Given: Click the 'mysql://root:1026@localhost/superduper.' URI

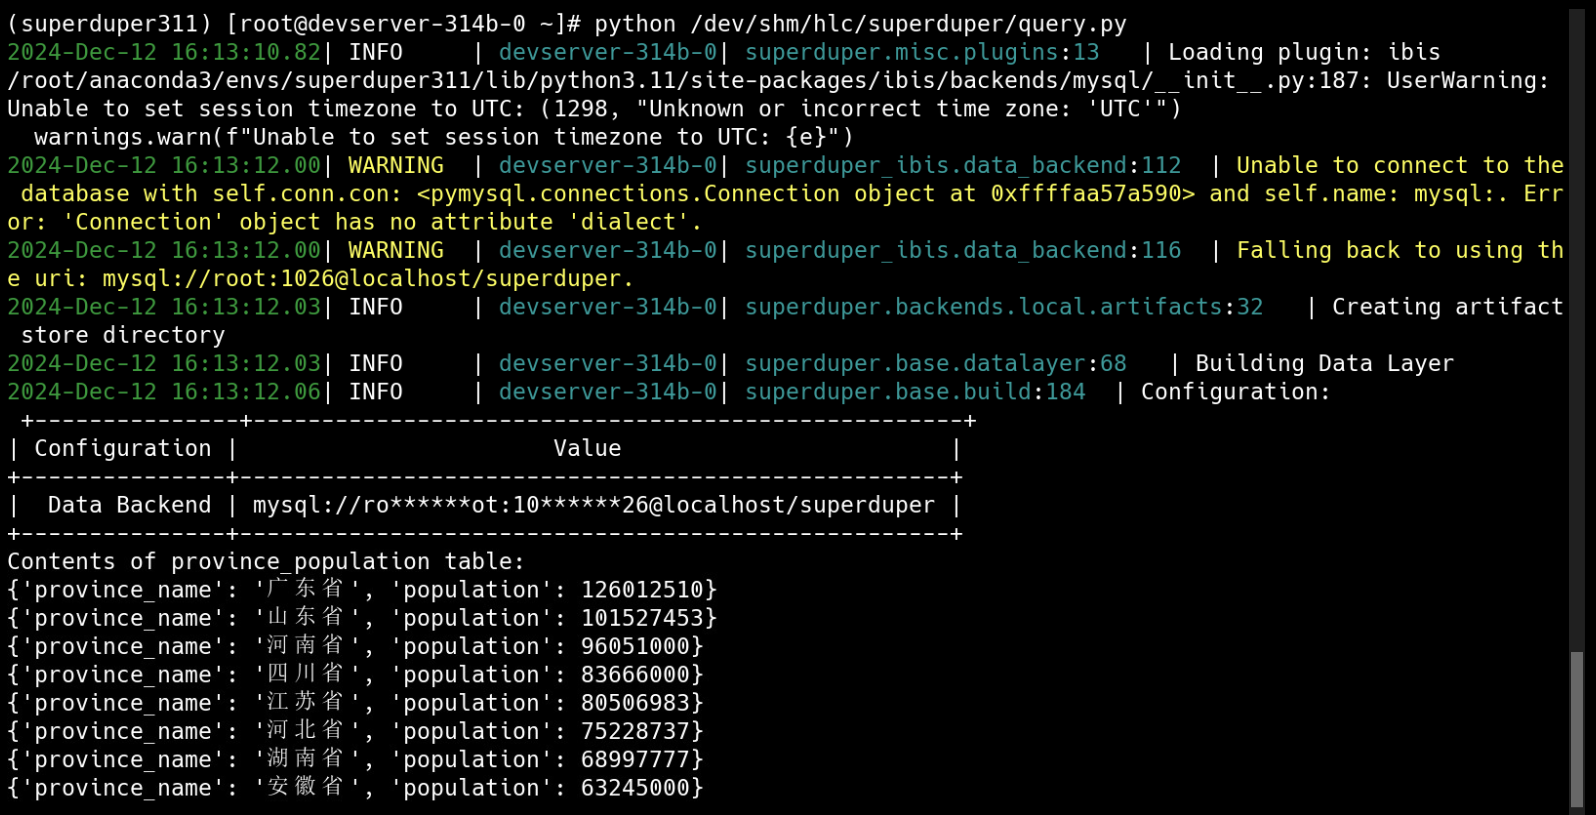Looking at the screenshot, I should pos(368,279).
